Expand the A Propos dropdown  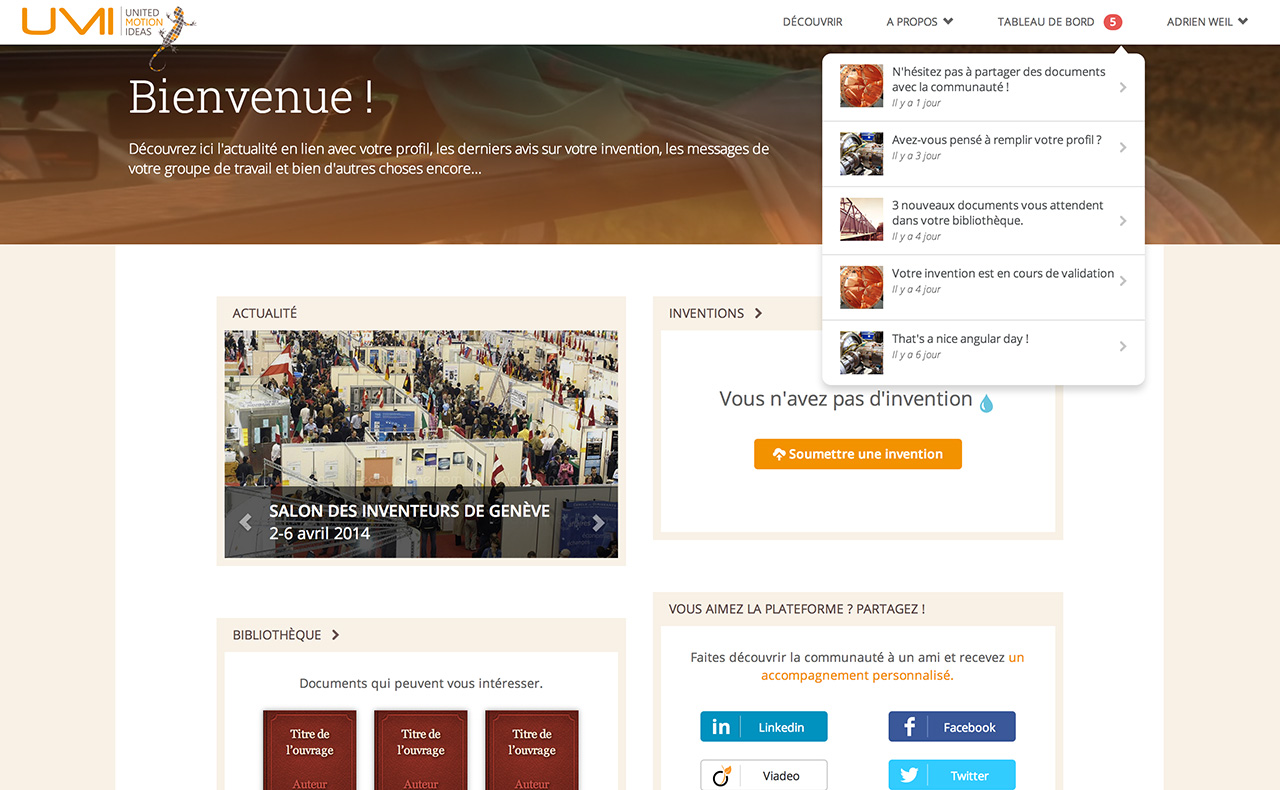point(919,22)
